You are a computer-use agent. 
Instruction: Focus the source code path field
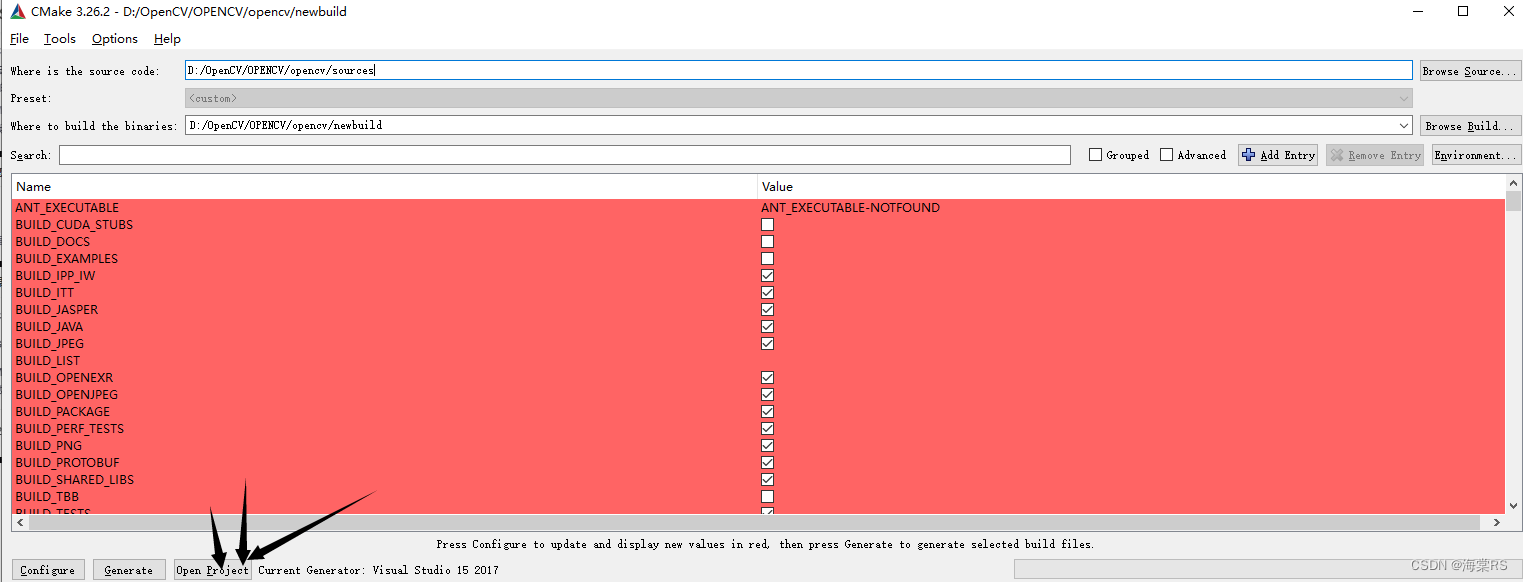pyautogui.click(x=799, y=70)
